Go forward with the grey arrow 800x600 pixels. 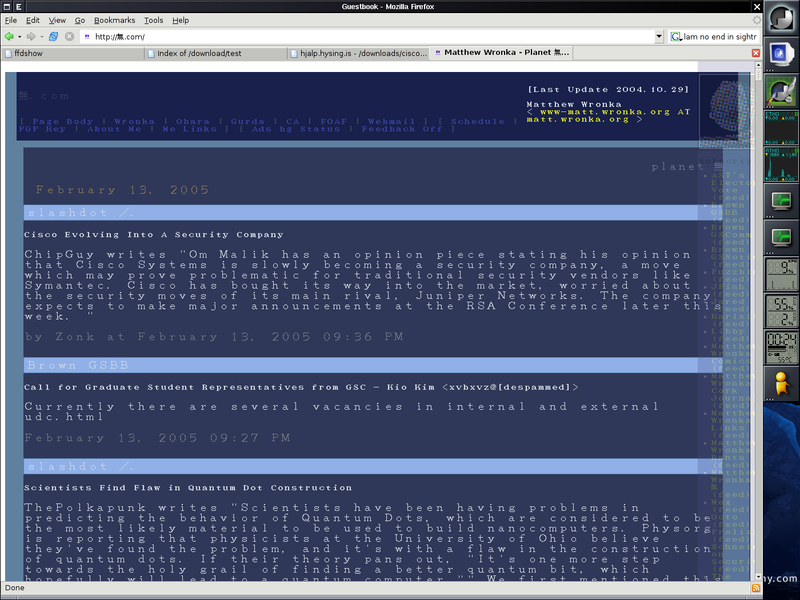(x=31, y=36)
